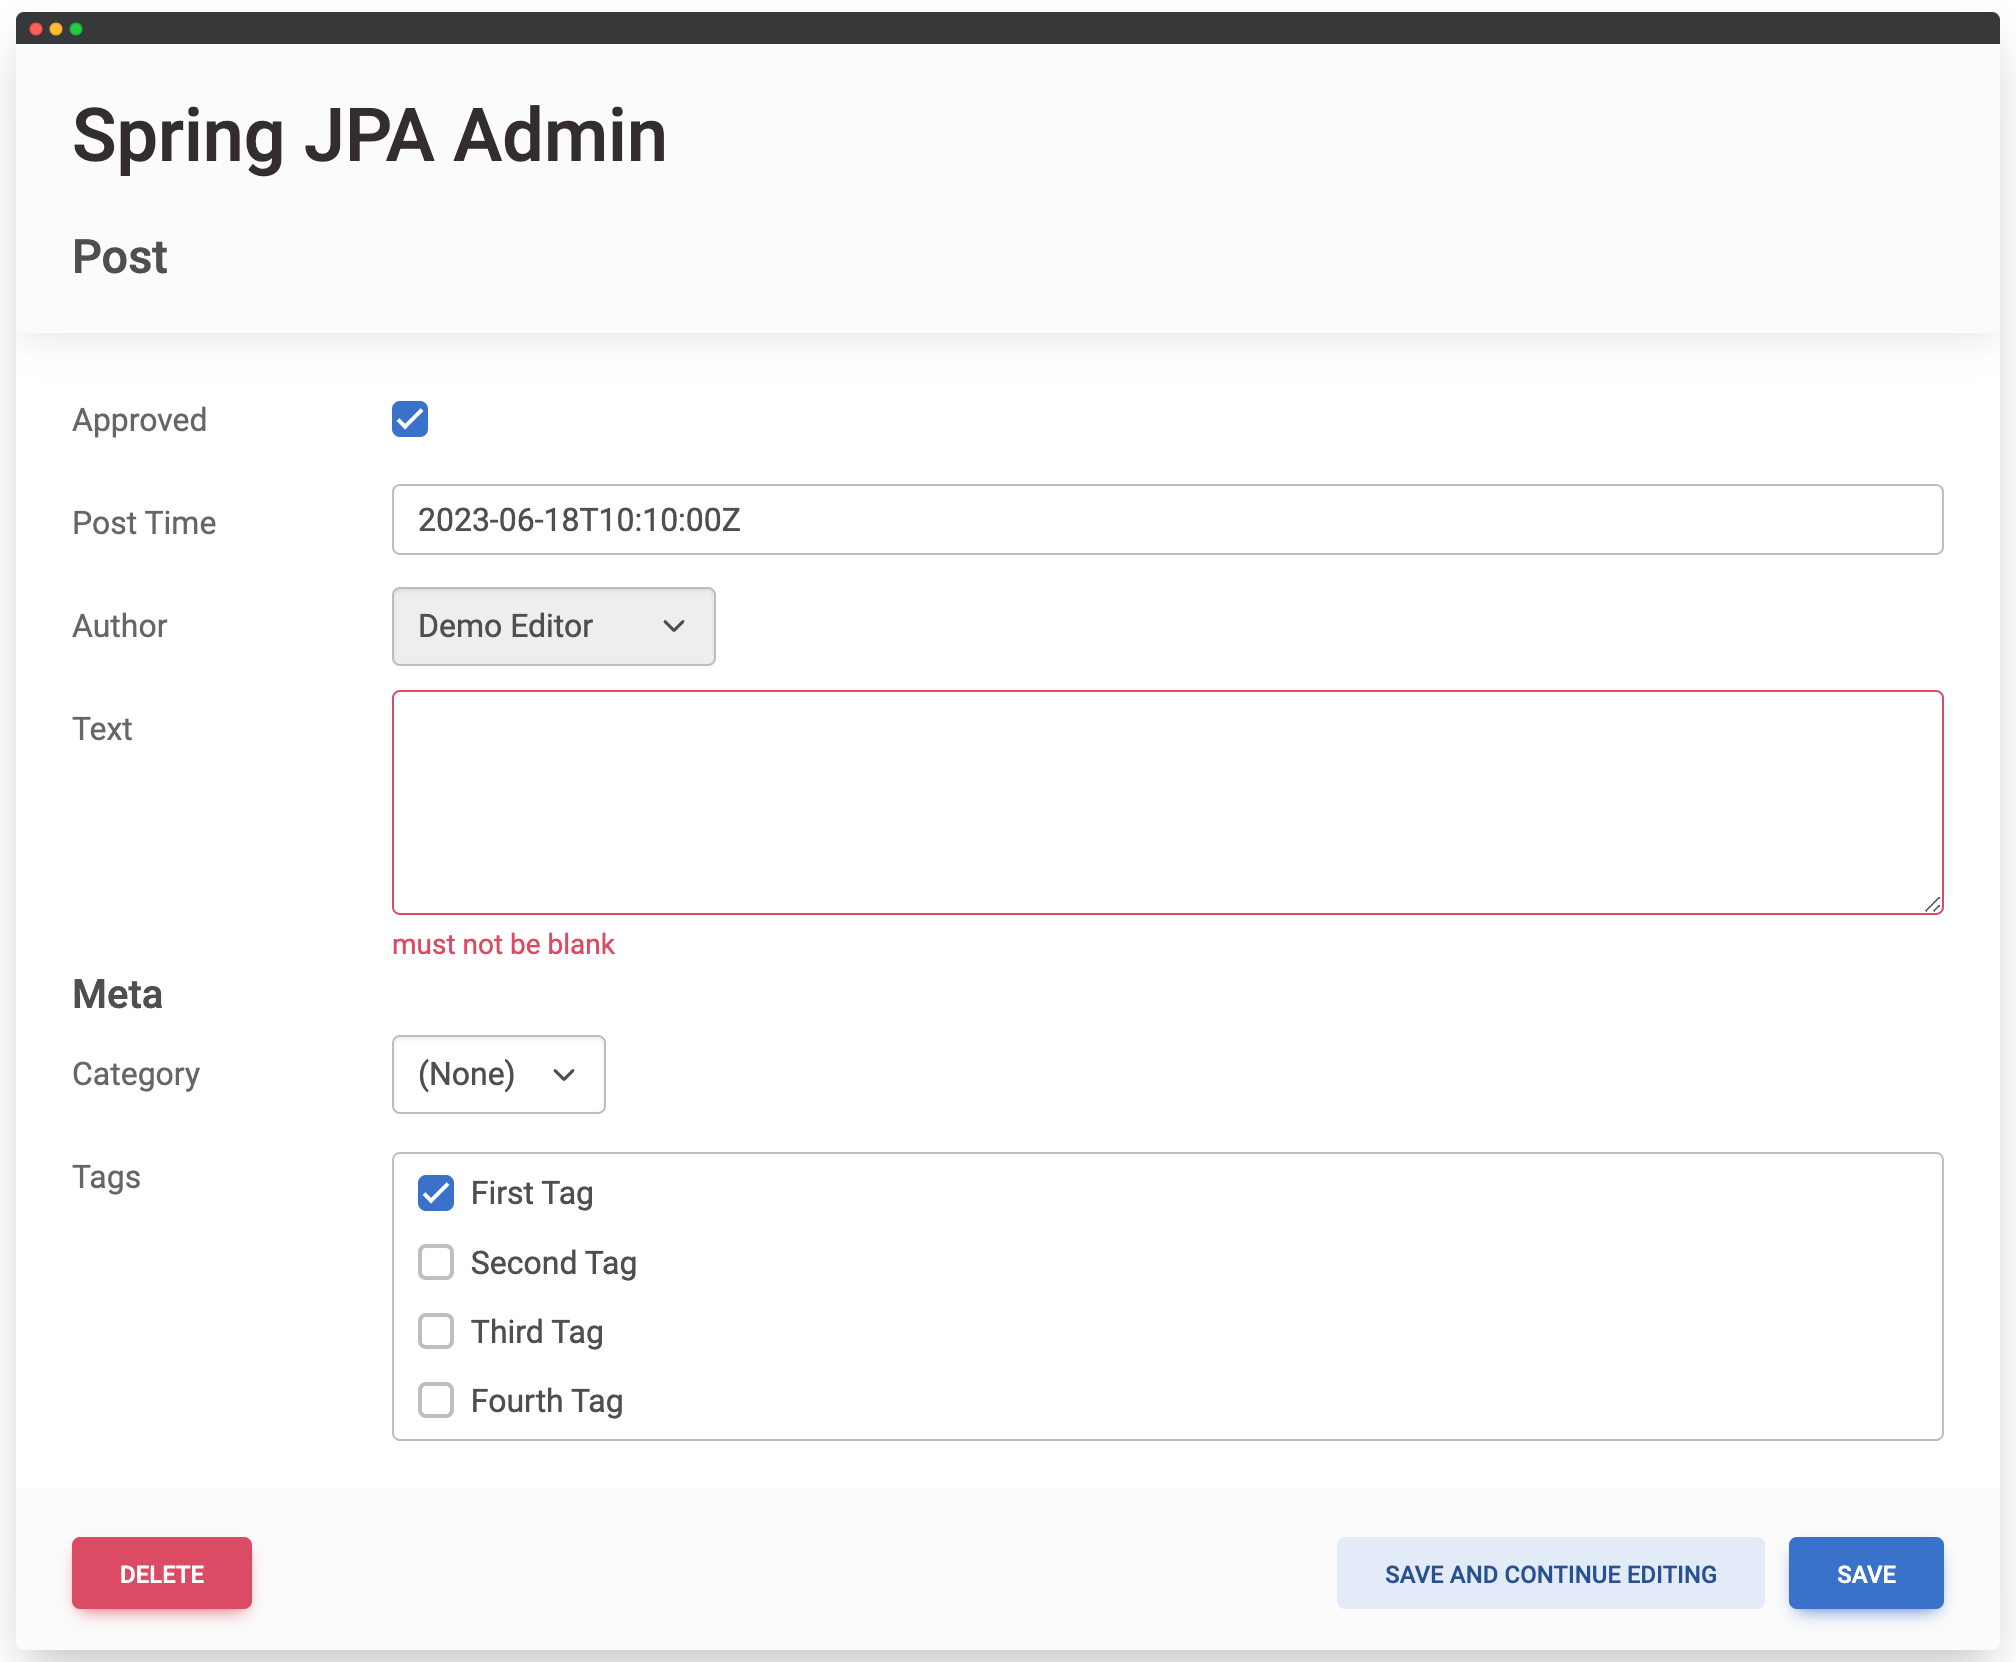Click the red close window button
This screenshot has height=1662, width=2016.
(36, 29)
